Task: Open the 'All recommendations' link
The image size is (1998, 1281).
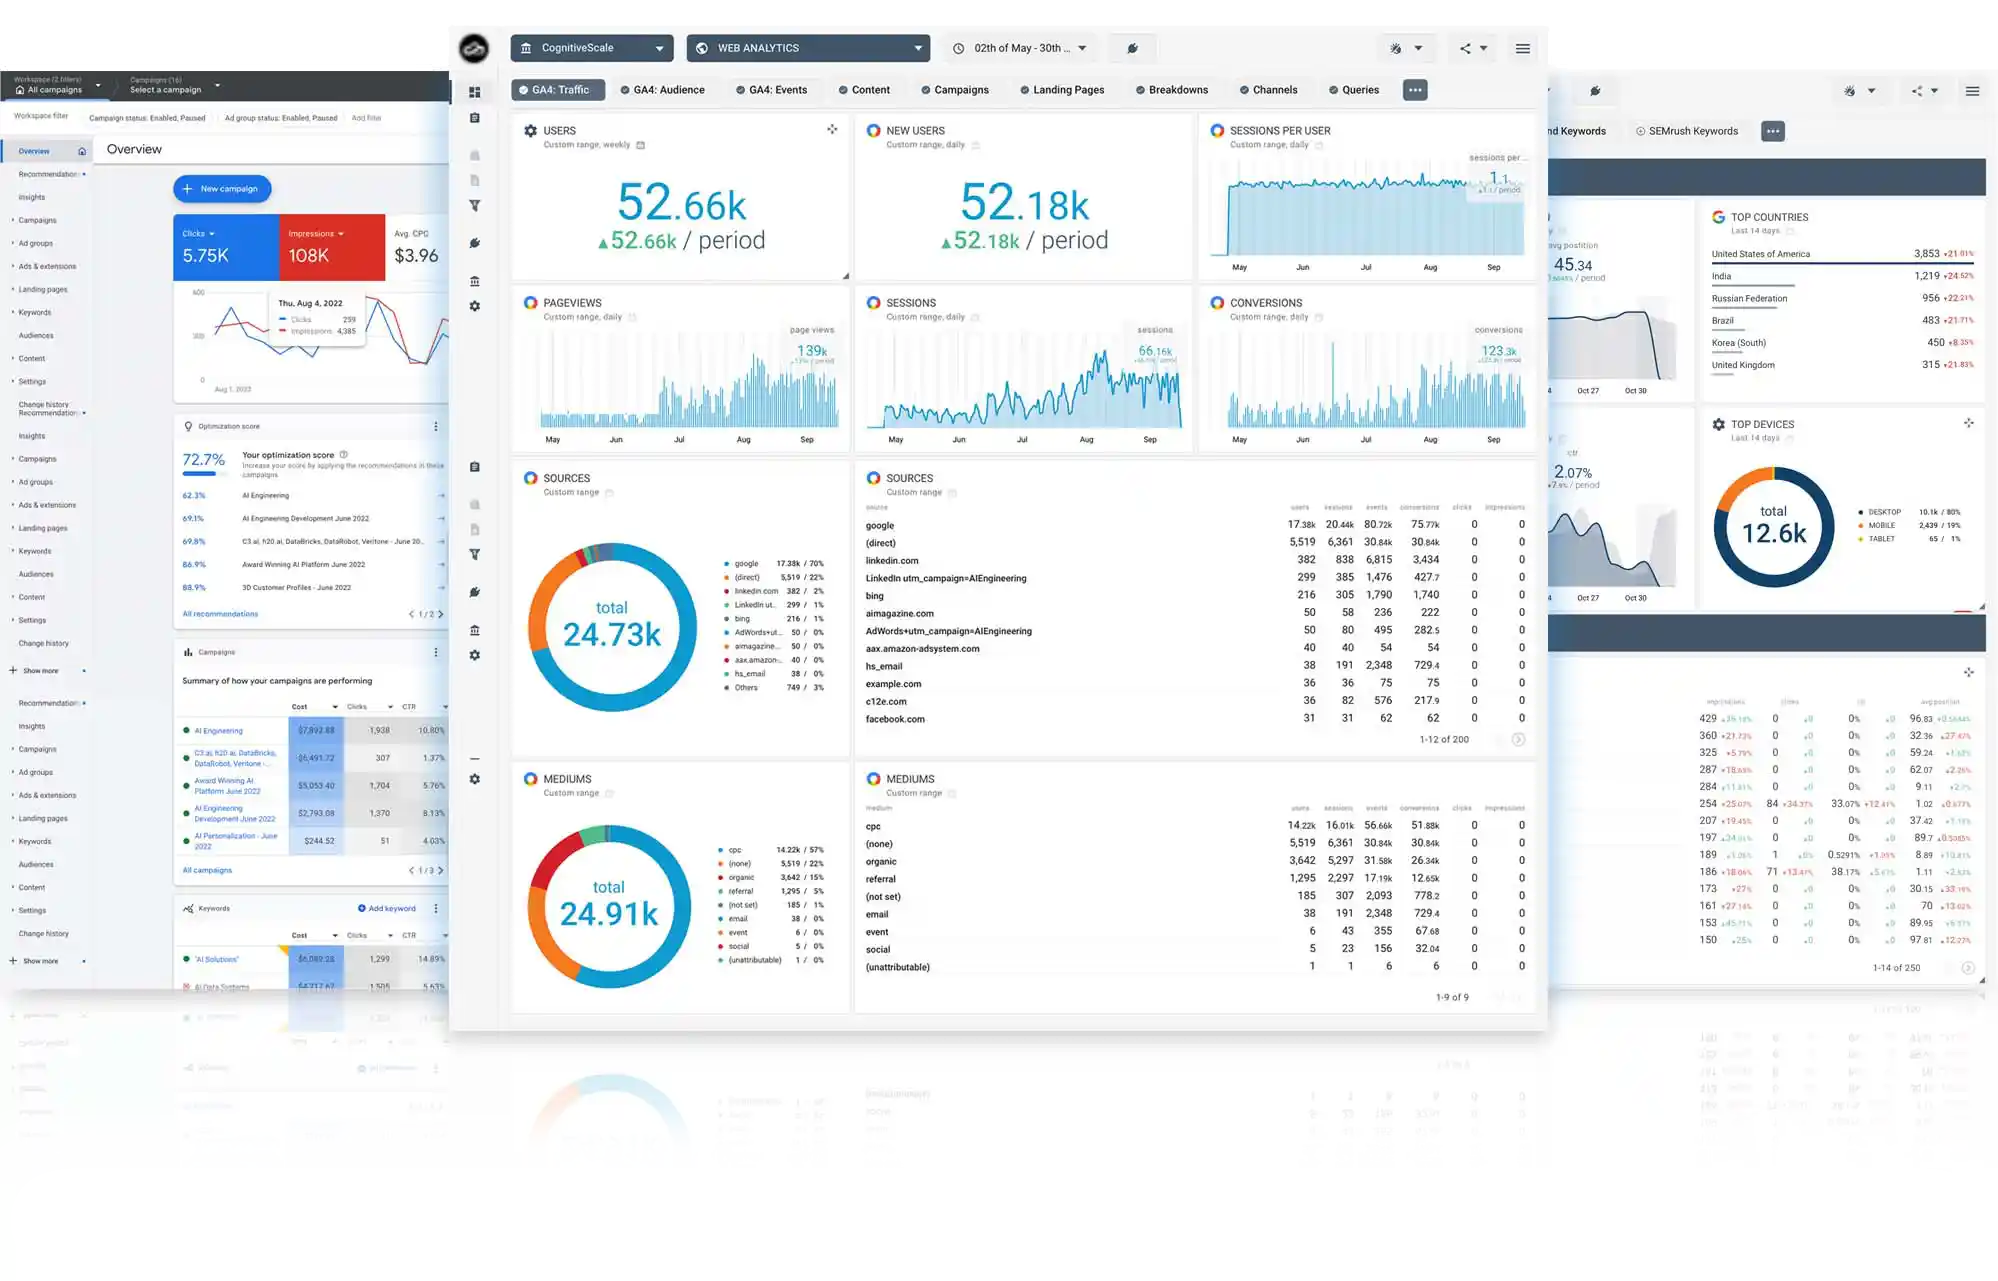Action: 220,614
